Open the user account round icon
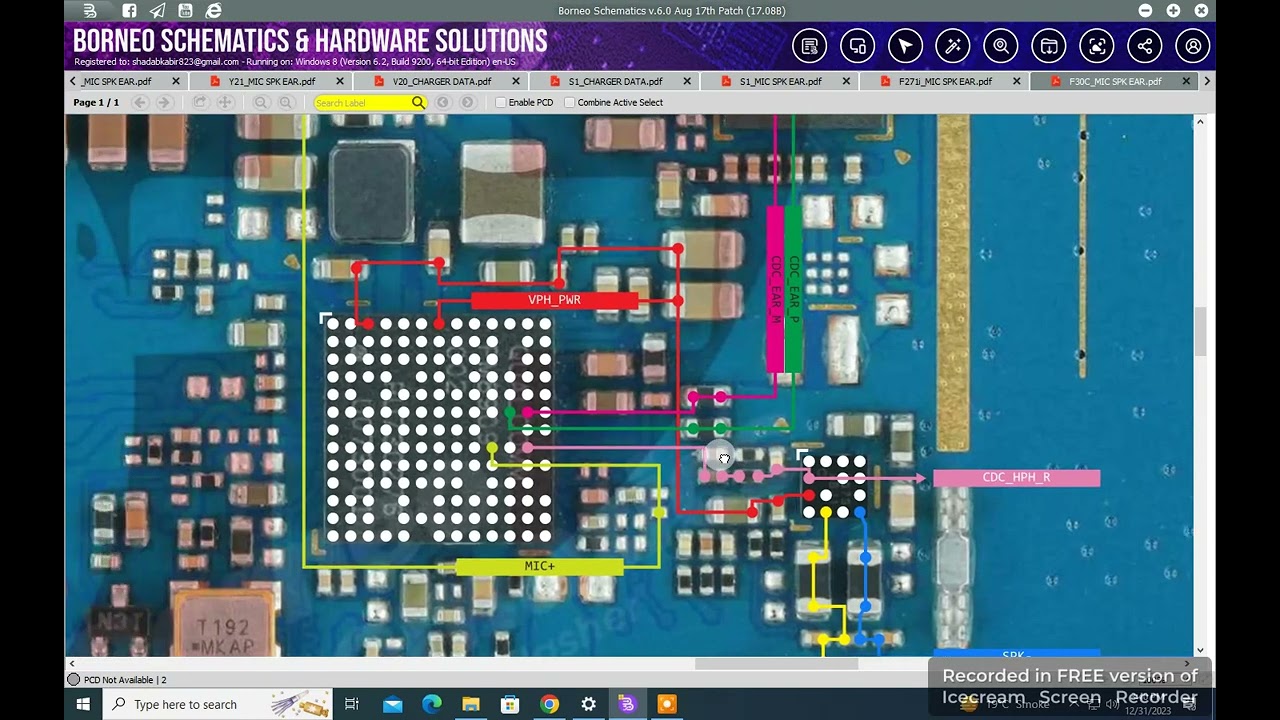 [x=1193, y=46]
